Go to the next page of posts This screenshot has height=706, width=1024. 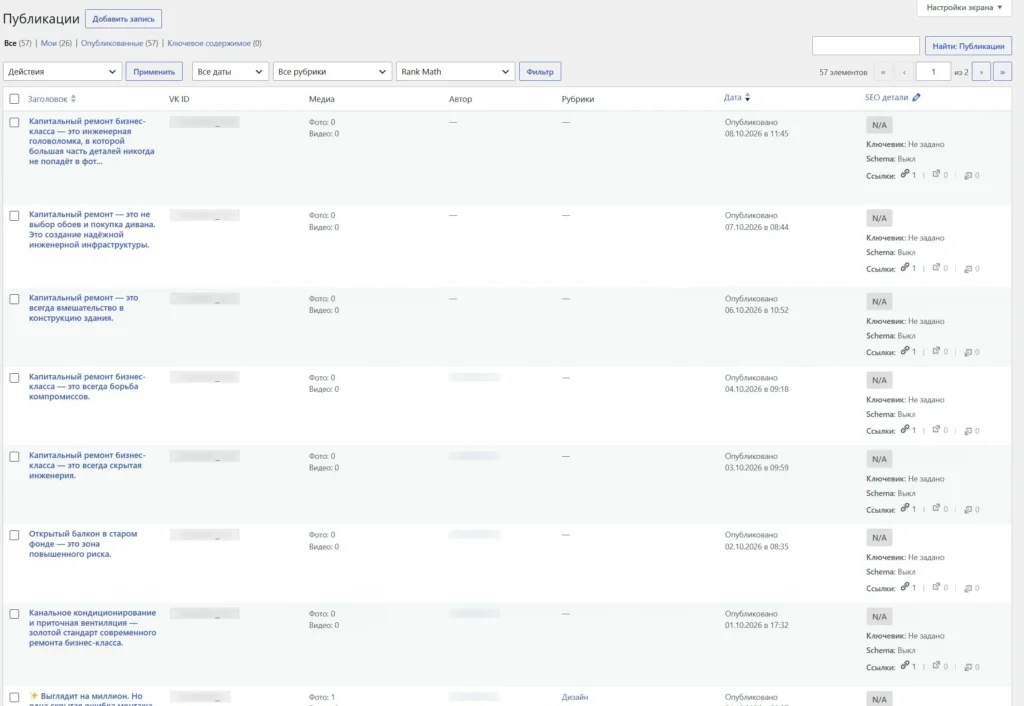pos(981,72)
